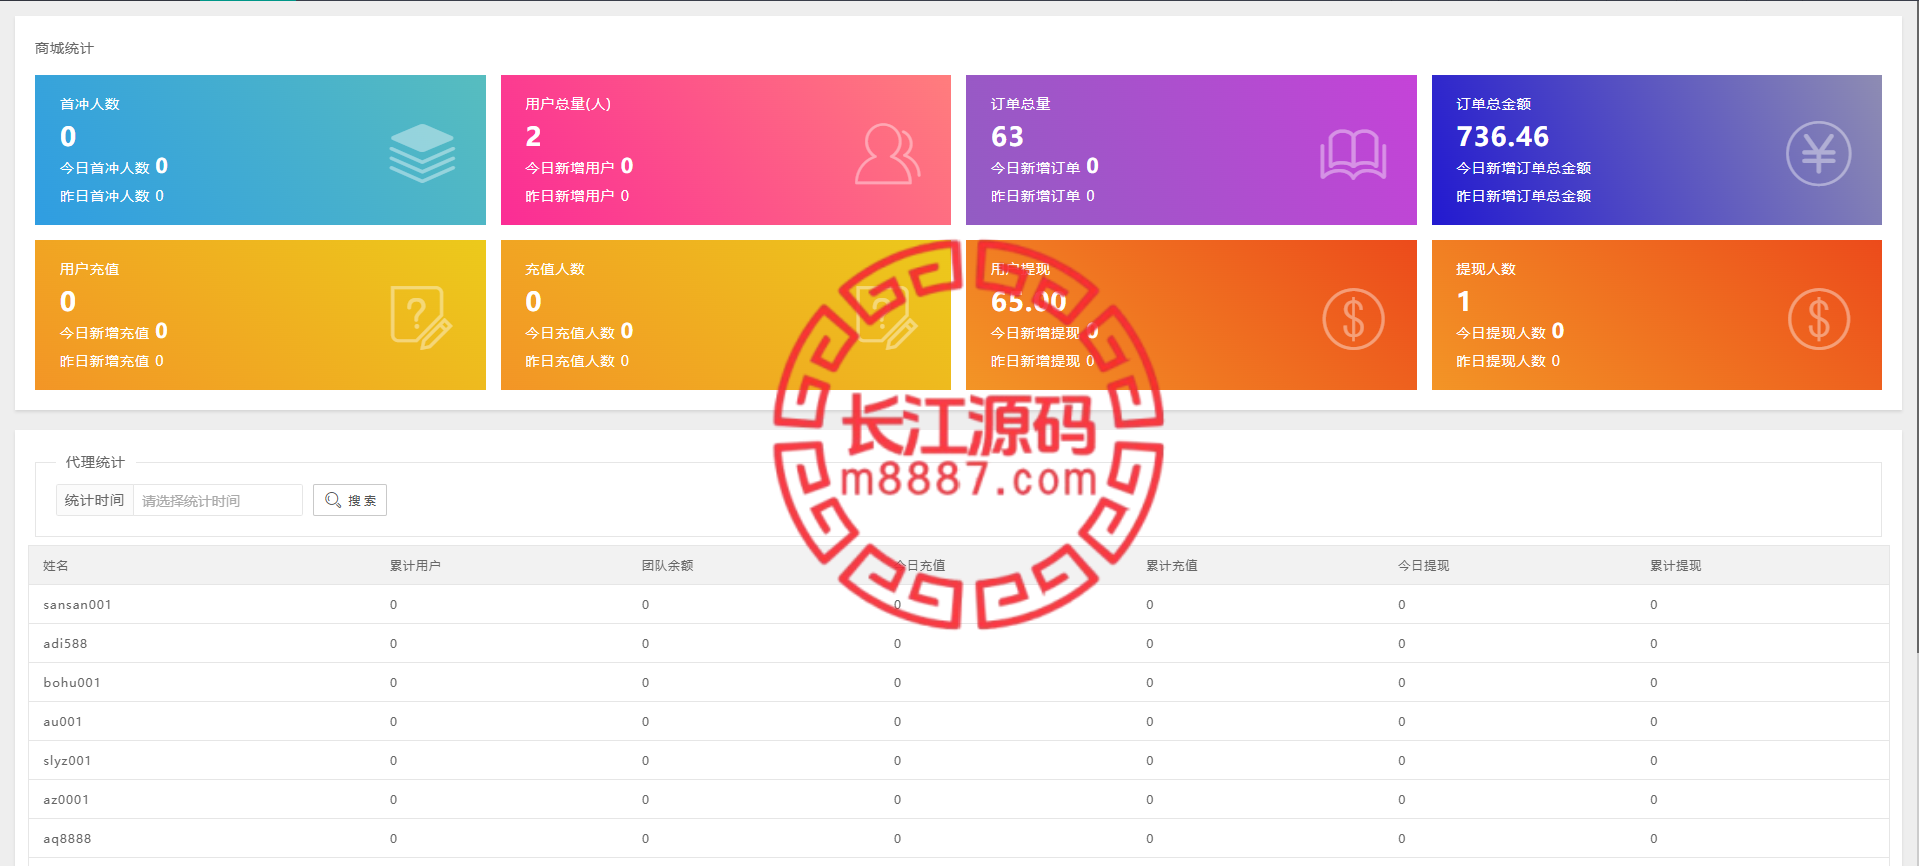Click the 累计充值 column header

(1171, 566)
